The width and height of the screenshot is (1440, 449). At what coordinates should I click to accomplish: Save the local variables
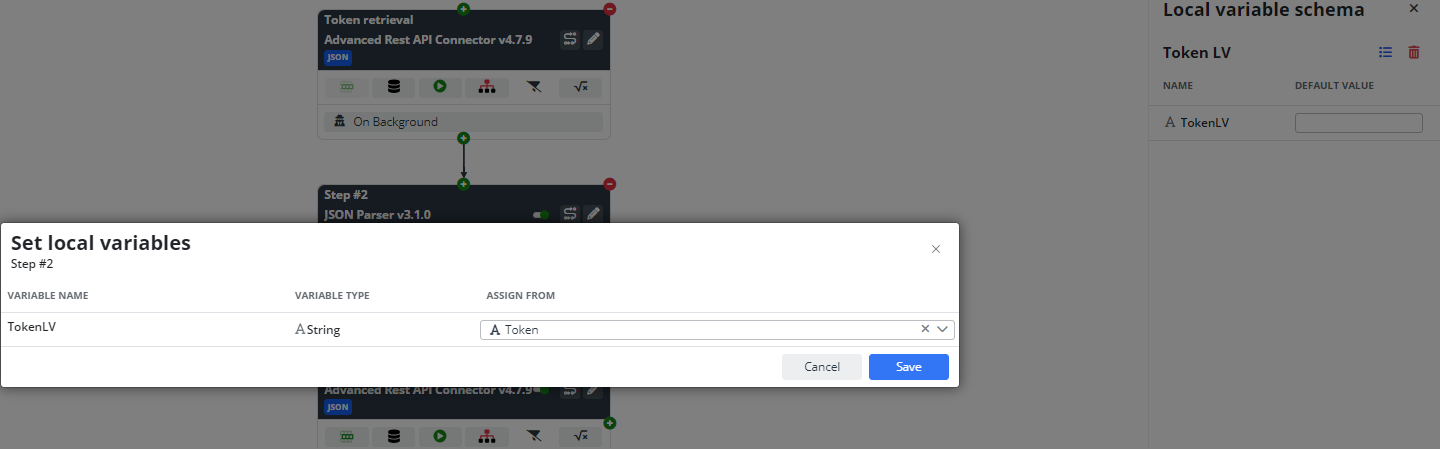tap(909, 367)
